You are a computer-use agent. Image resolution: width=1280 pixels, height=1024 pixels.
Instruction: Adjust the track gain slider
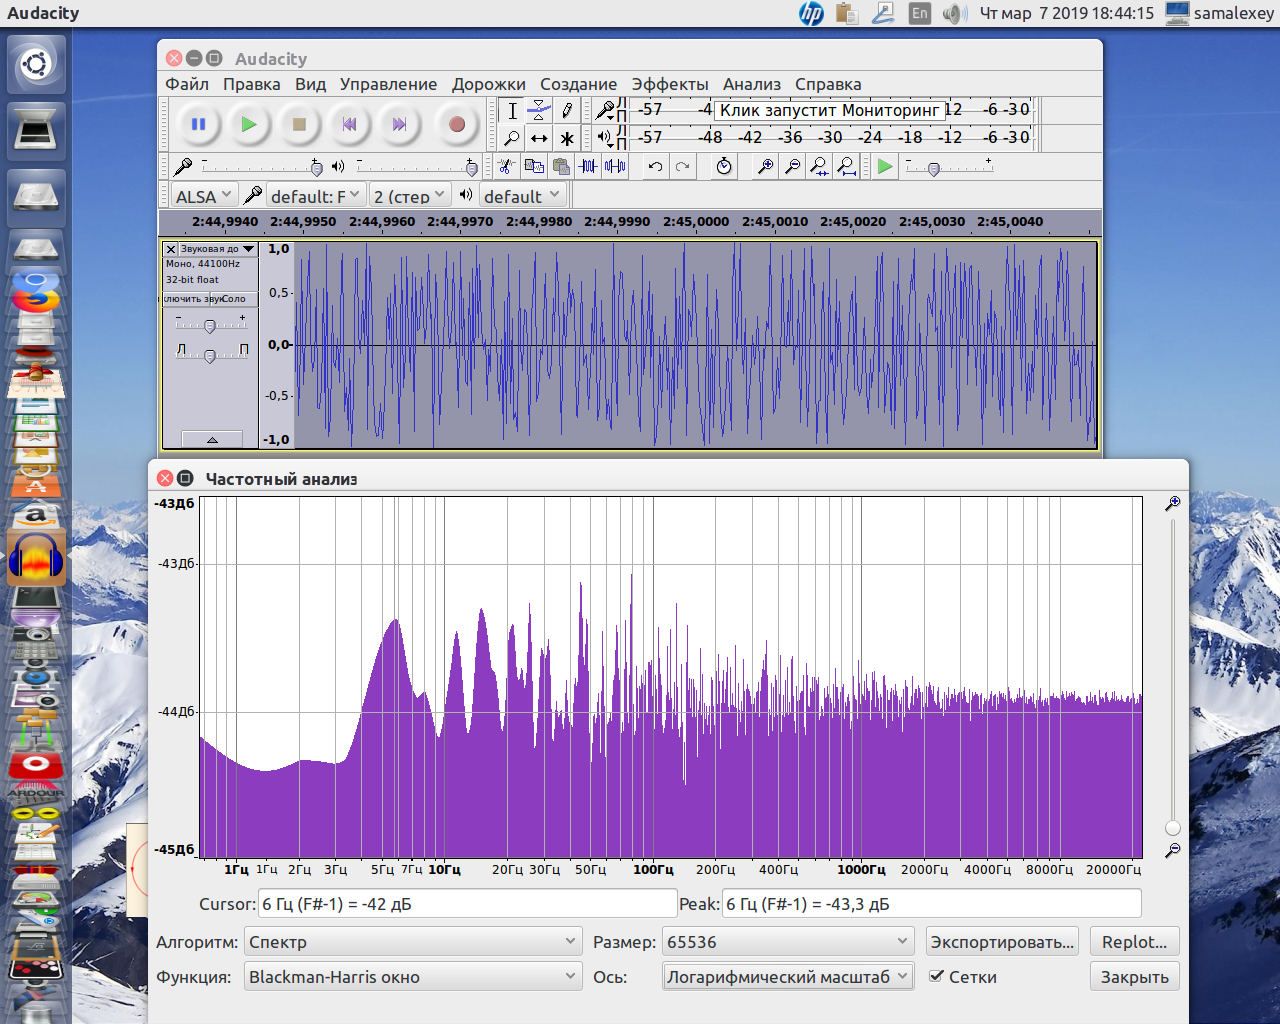210,325
